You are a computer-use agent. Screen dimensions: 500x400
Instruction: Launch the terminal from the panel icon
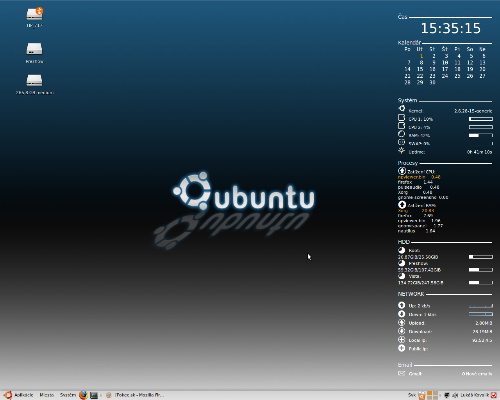[x=94, y=395]
